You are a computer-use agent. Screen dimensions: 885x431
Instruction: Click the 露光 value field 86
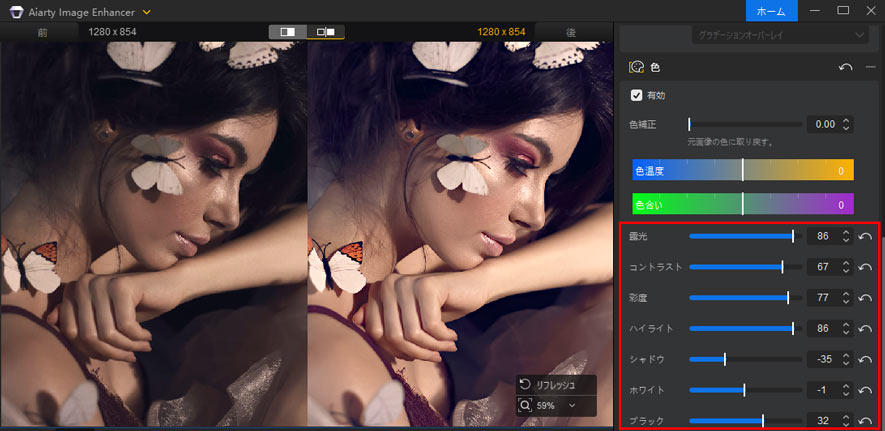tap(823, 236)
